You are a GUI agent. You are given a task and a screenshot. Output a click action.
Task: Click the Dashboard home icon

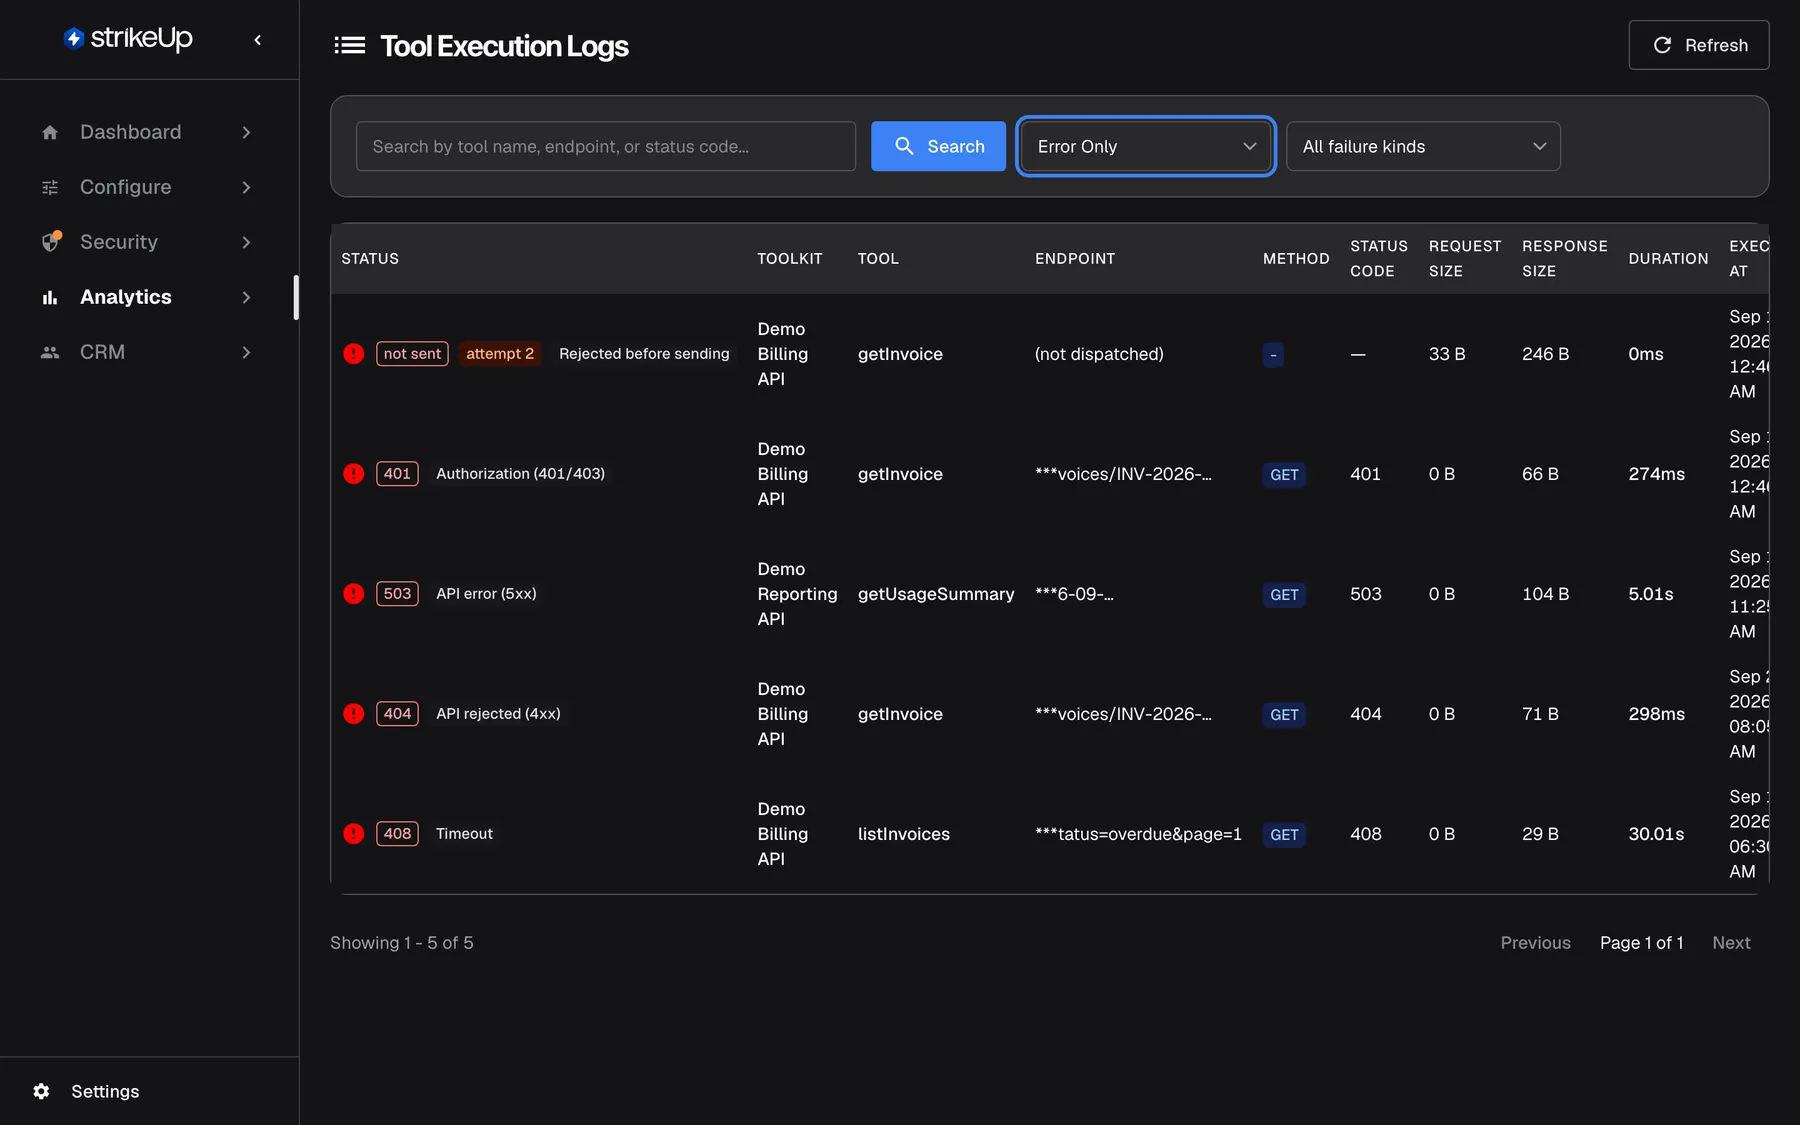click(x=50, y=132)
